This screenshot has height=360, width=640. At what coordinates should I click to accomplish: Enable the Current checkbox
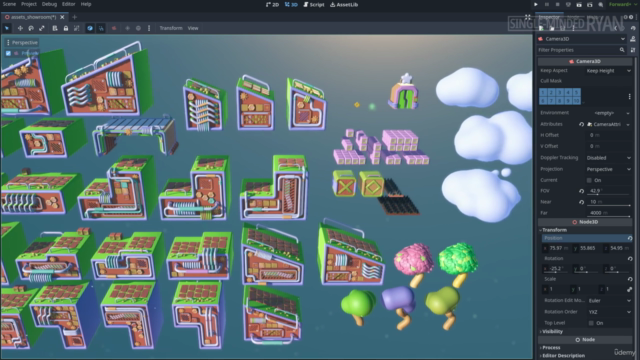point(589,180)
